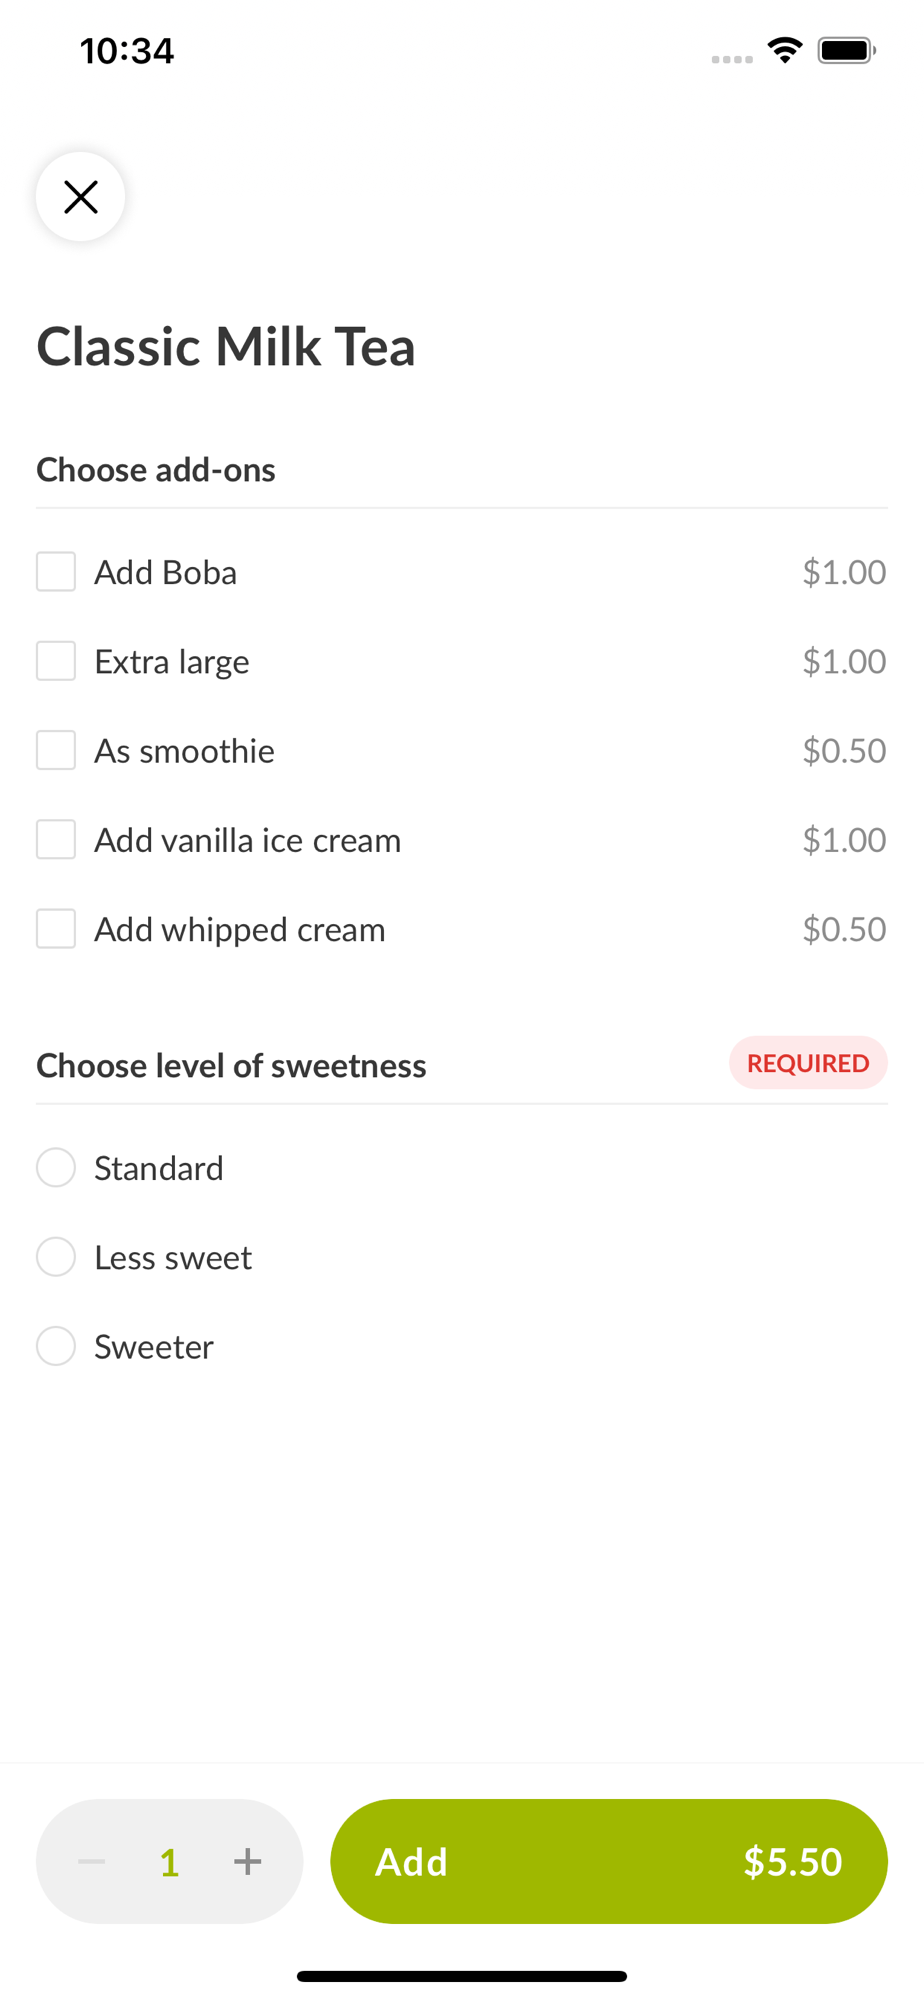
Task: Enable the Extra large add-on
Action: (56, 661)
